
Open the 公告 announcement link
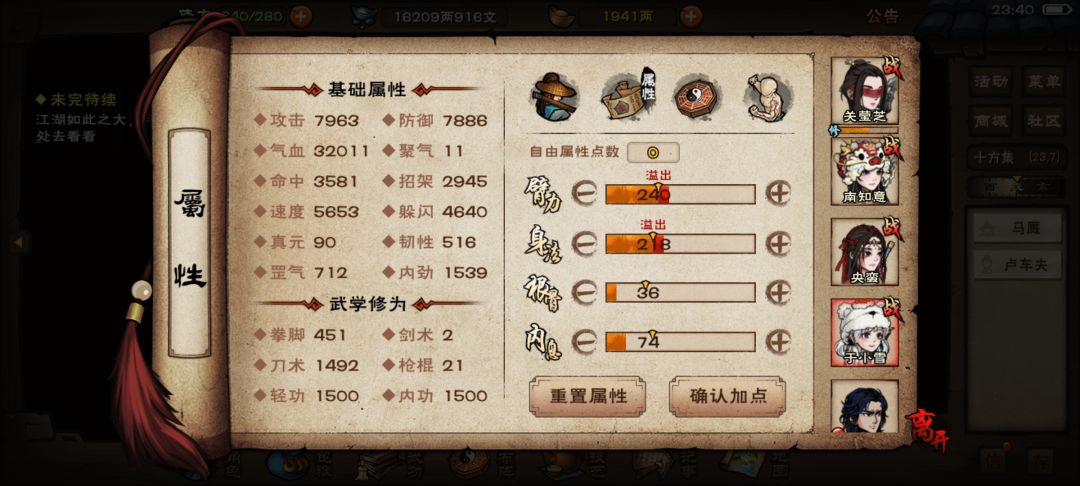[882, 17]
